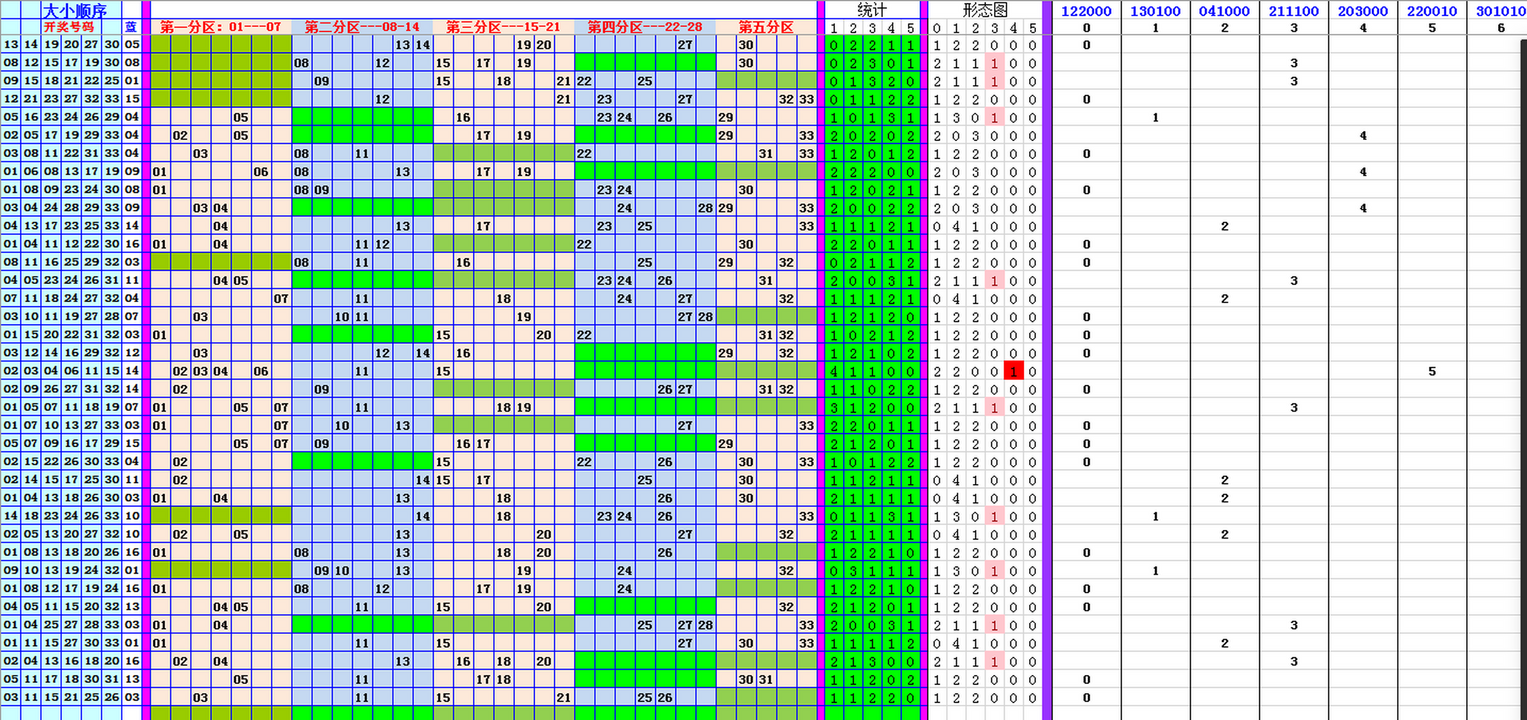
Task: Select the 第二分区---08-14 header
Action: [x=362, y=27]
